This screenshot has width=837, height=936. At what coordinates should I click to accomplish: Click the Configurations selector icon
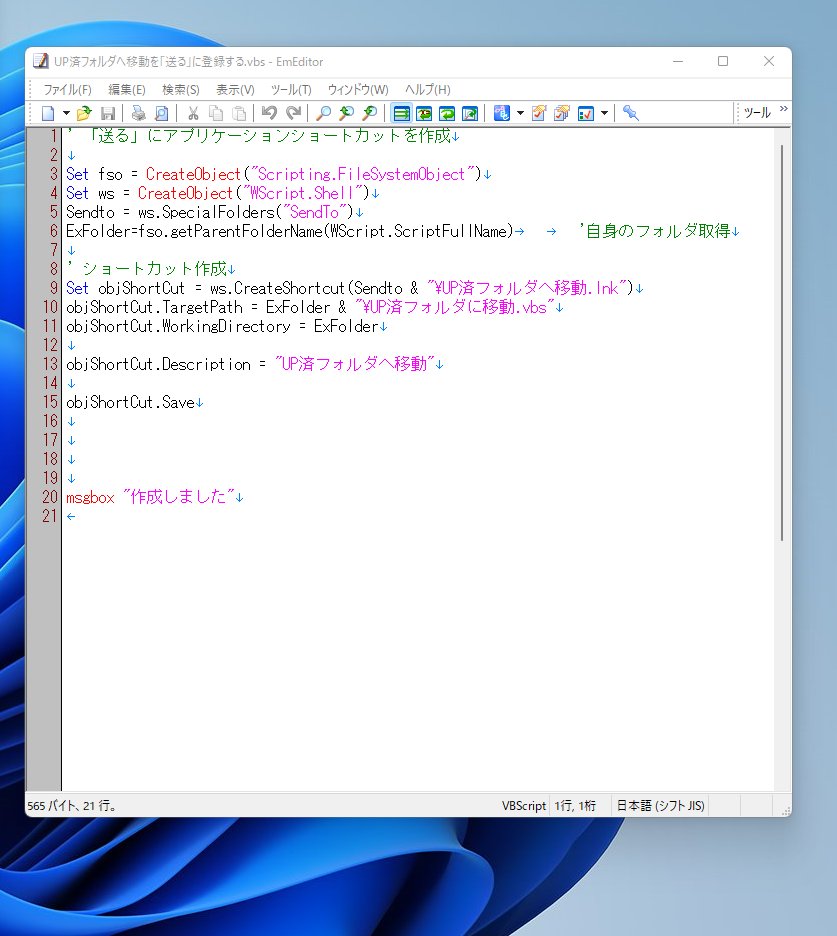point(501,113)
